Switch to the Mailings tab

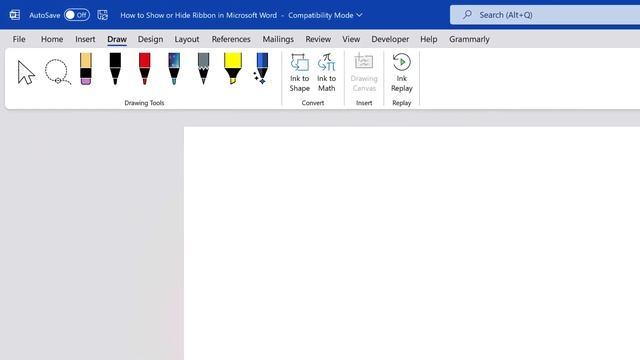pyautogui.click(x=278, y=39)
